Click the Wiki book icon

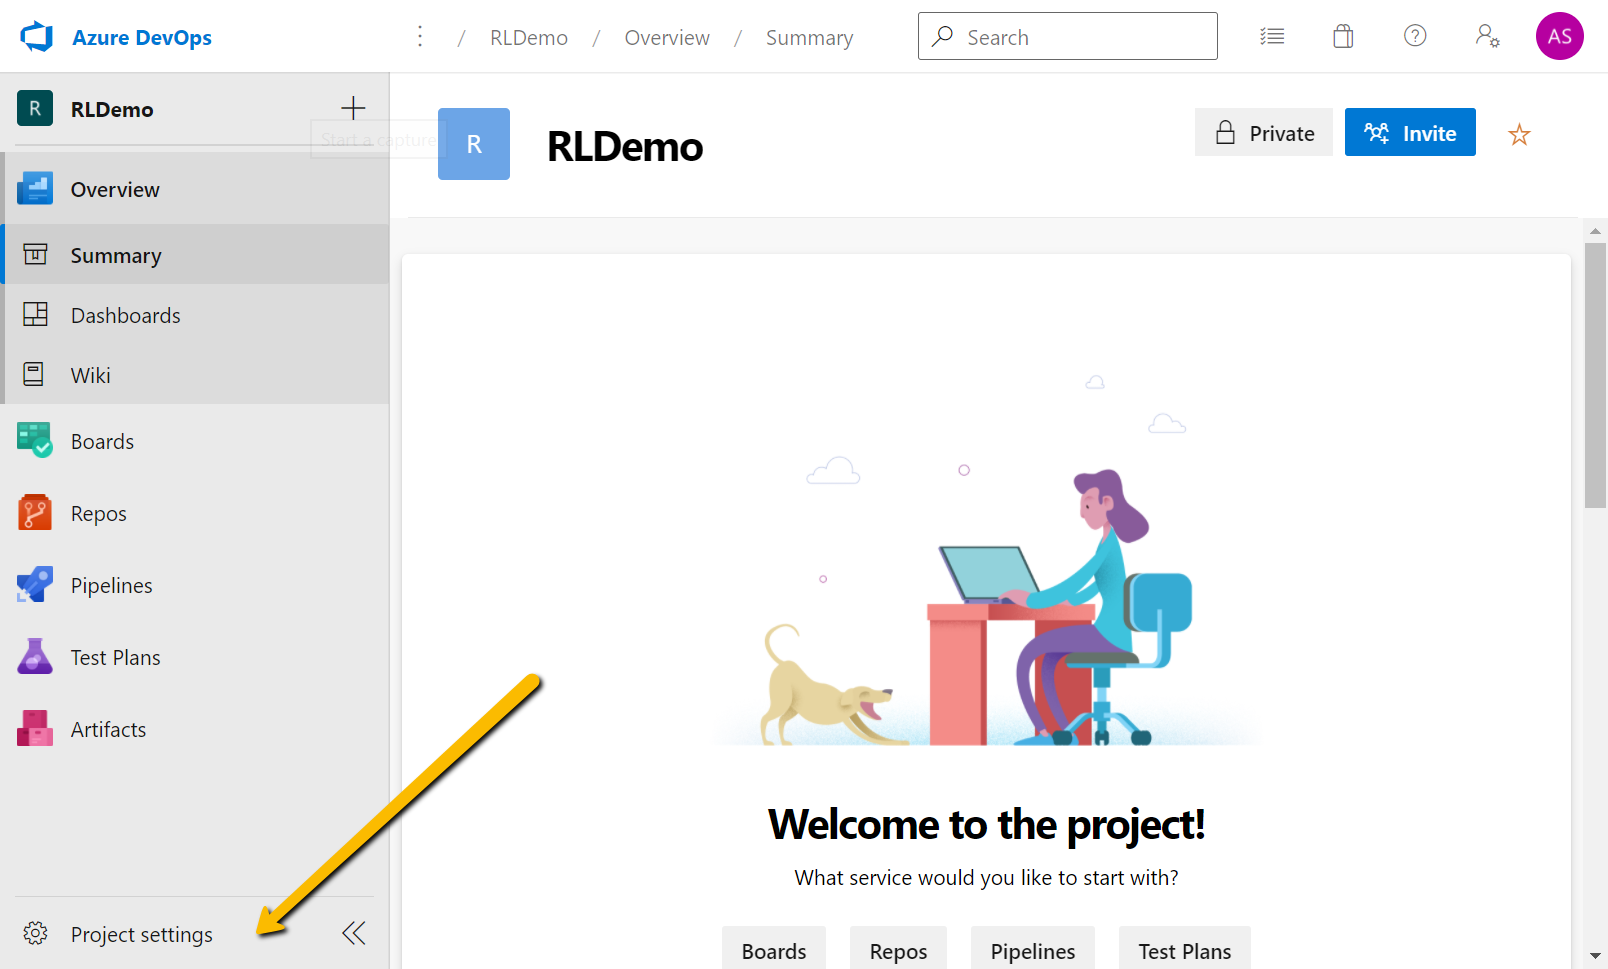pos(34,374)
